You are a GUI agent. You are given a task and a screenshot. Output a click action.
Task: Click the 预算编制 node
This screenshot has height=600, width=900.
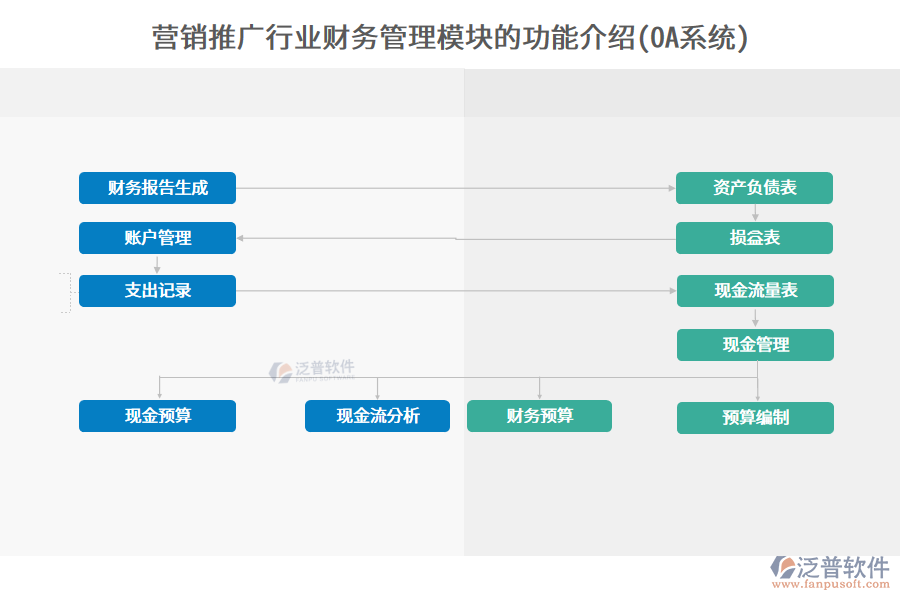(755, 418)
